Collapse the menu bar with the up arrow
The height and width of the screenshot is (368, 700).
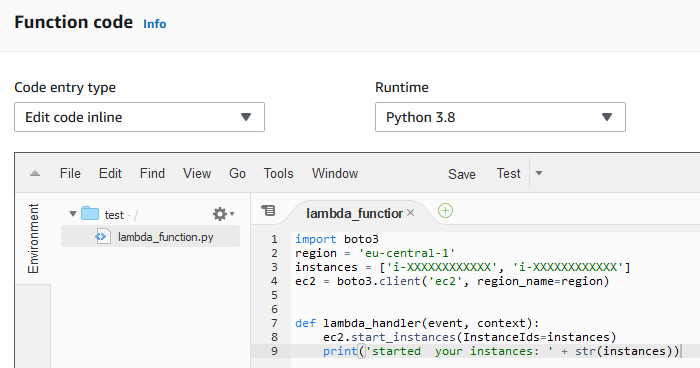35,174
